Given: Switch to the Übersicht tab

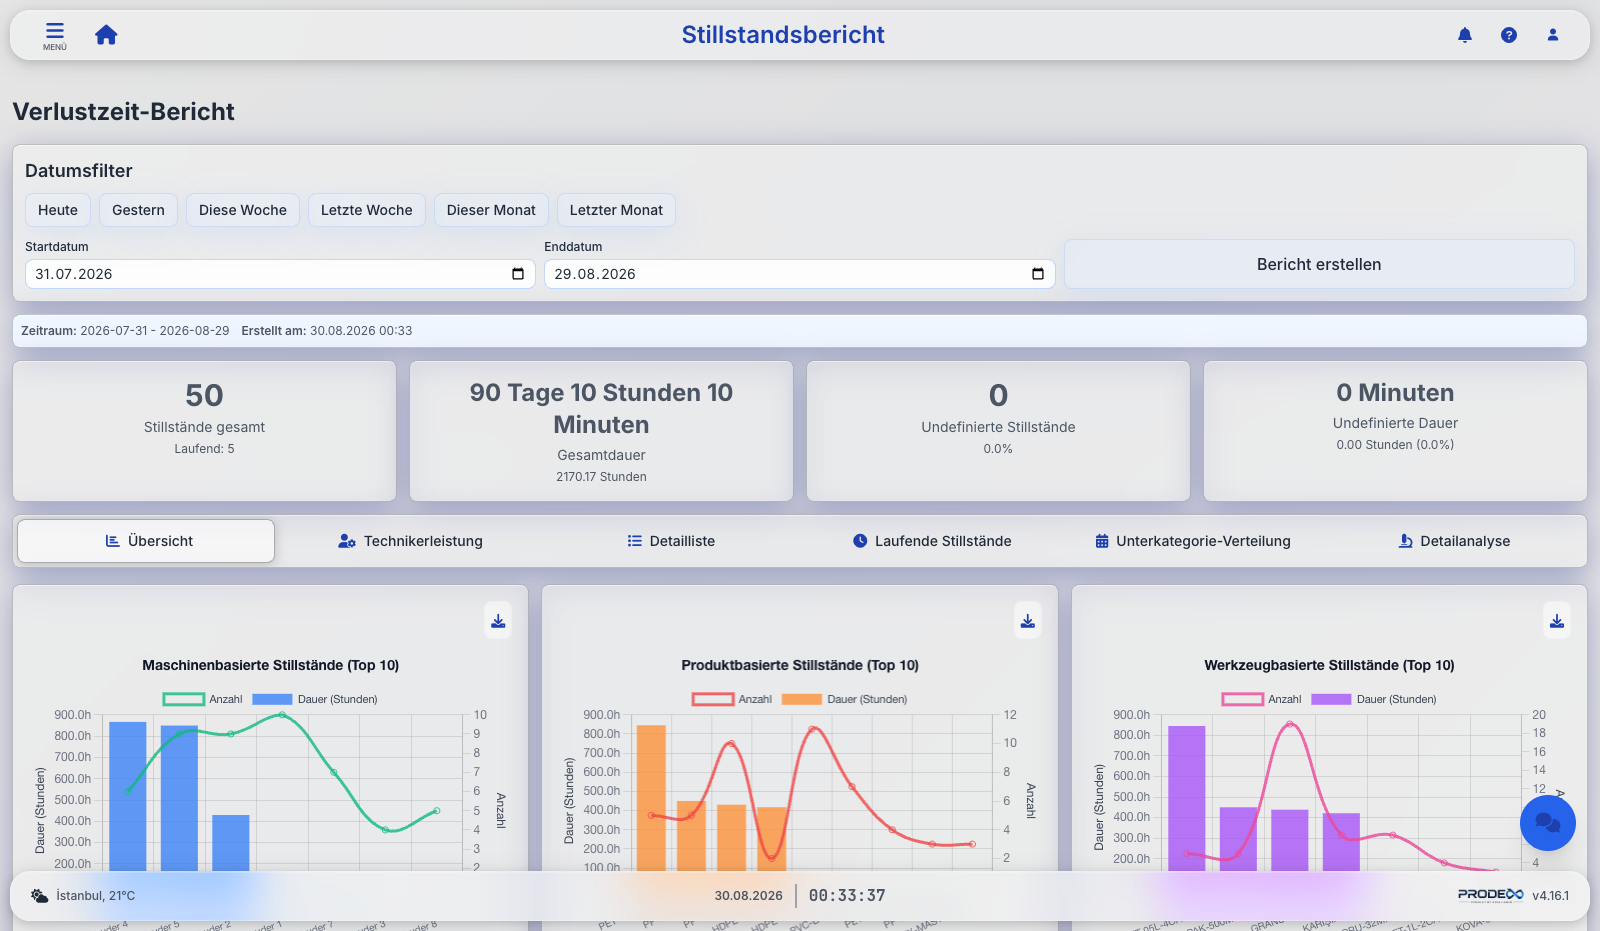Looking at the screenshot, I should pyautogui.click(x=146, y=541).
